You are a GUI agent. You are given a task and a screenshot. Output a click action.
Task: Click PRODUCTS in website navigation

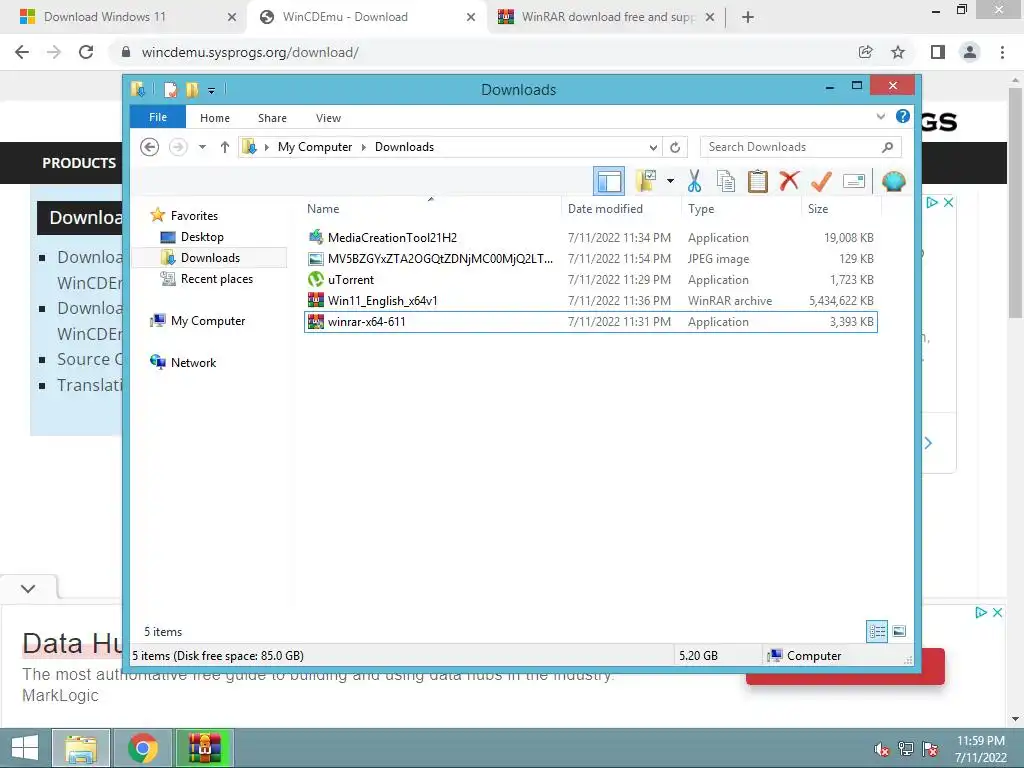point(79,163)
